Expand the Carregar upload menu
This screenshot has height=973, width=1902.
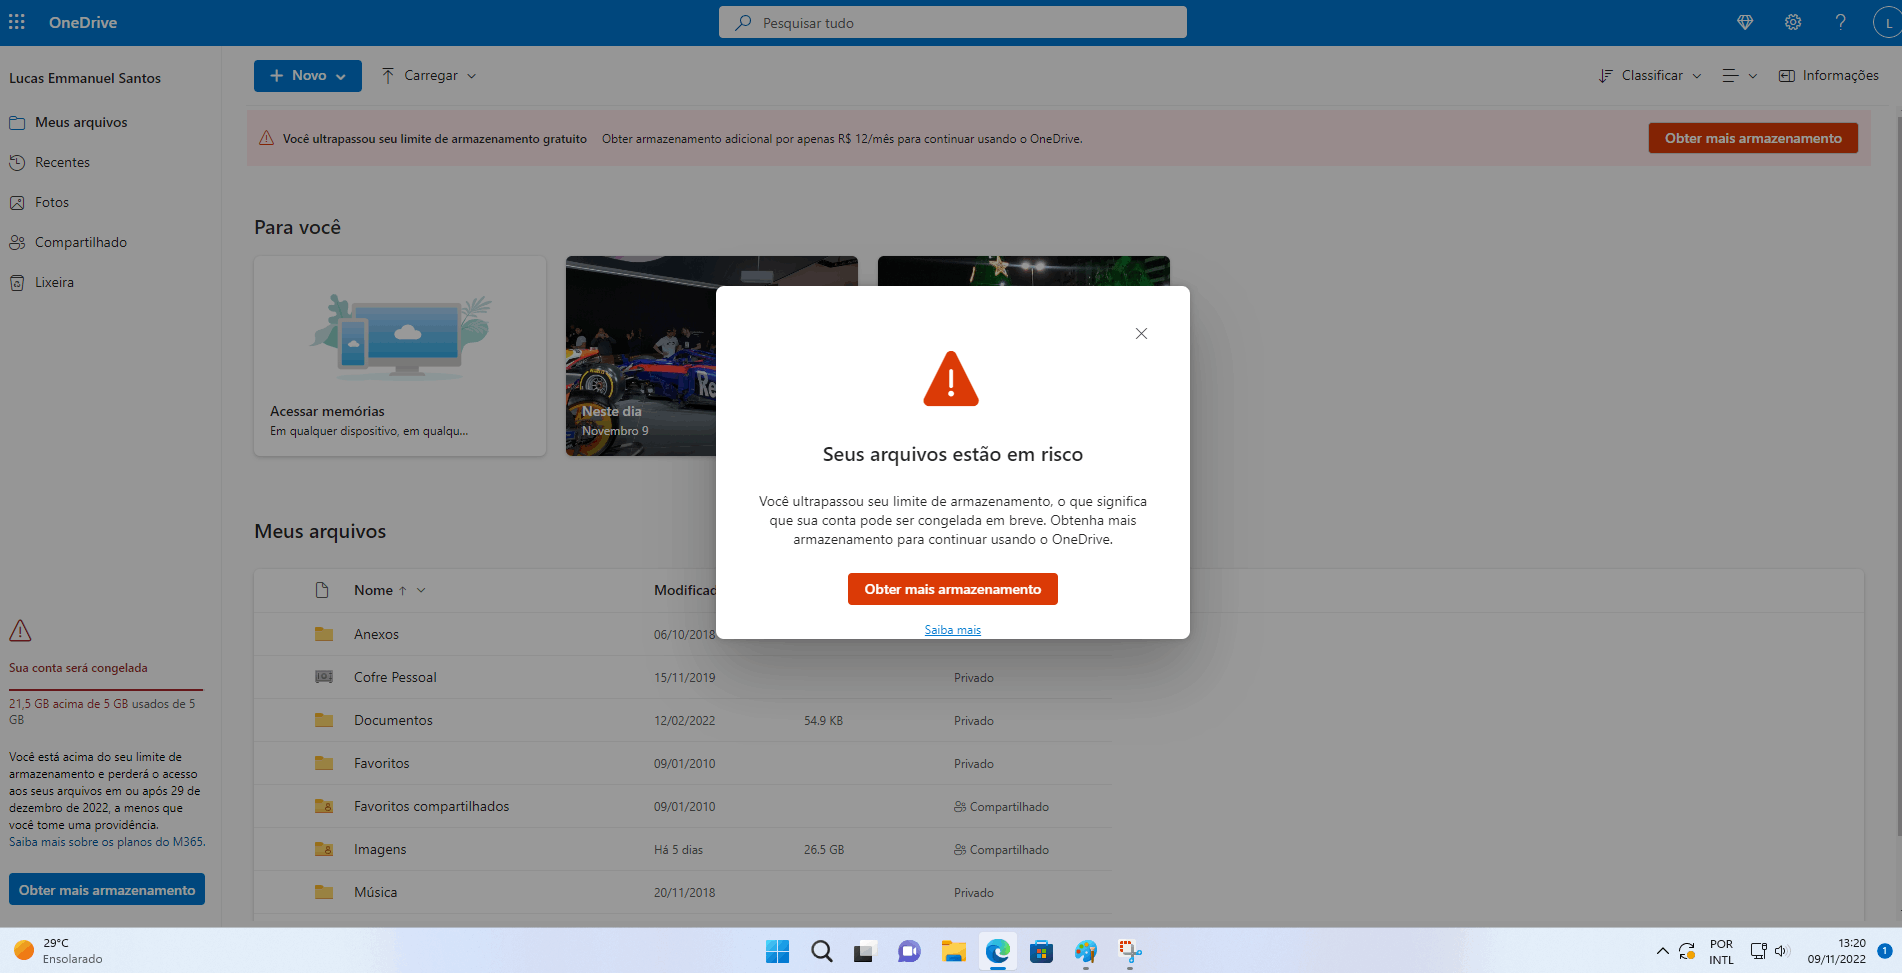[429, 76]
